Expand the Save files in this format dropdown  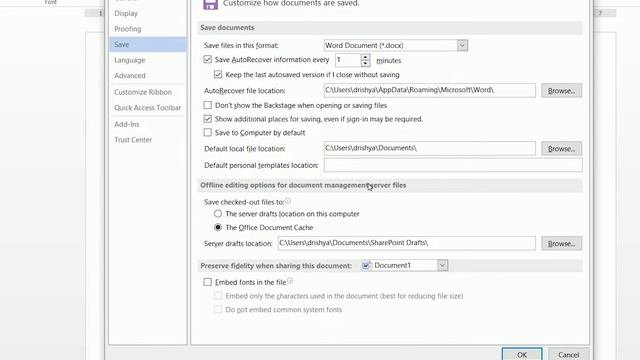pyautogui.click(x=462, y=45)
